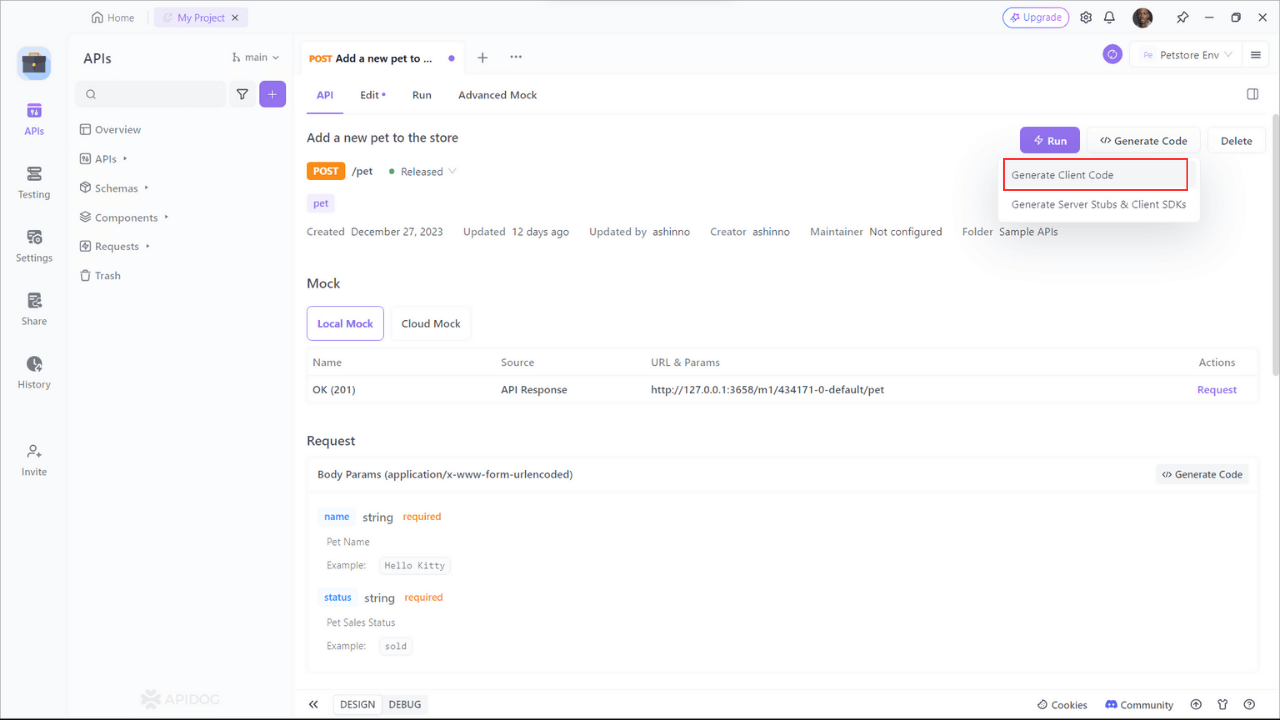Open a new tab with plus icon
1280x720 pixels.
point(482,58)
